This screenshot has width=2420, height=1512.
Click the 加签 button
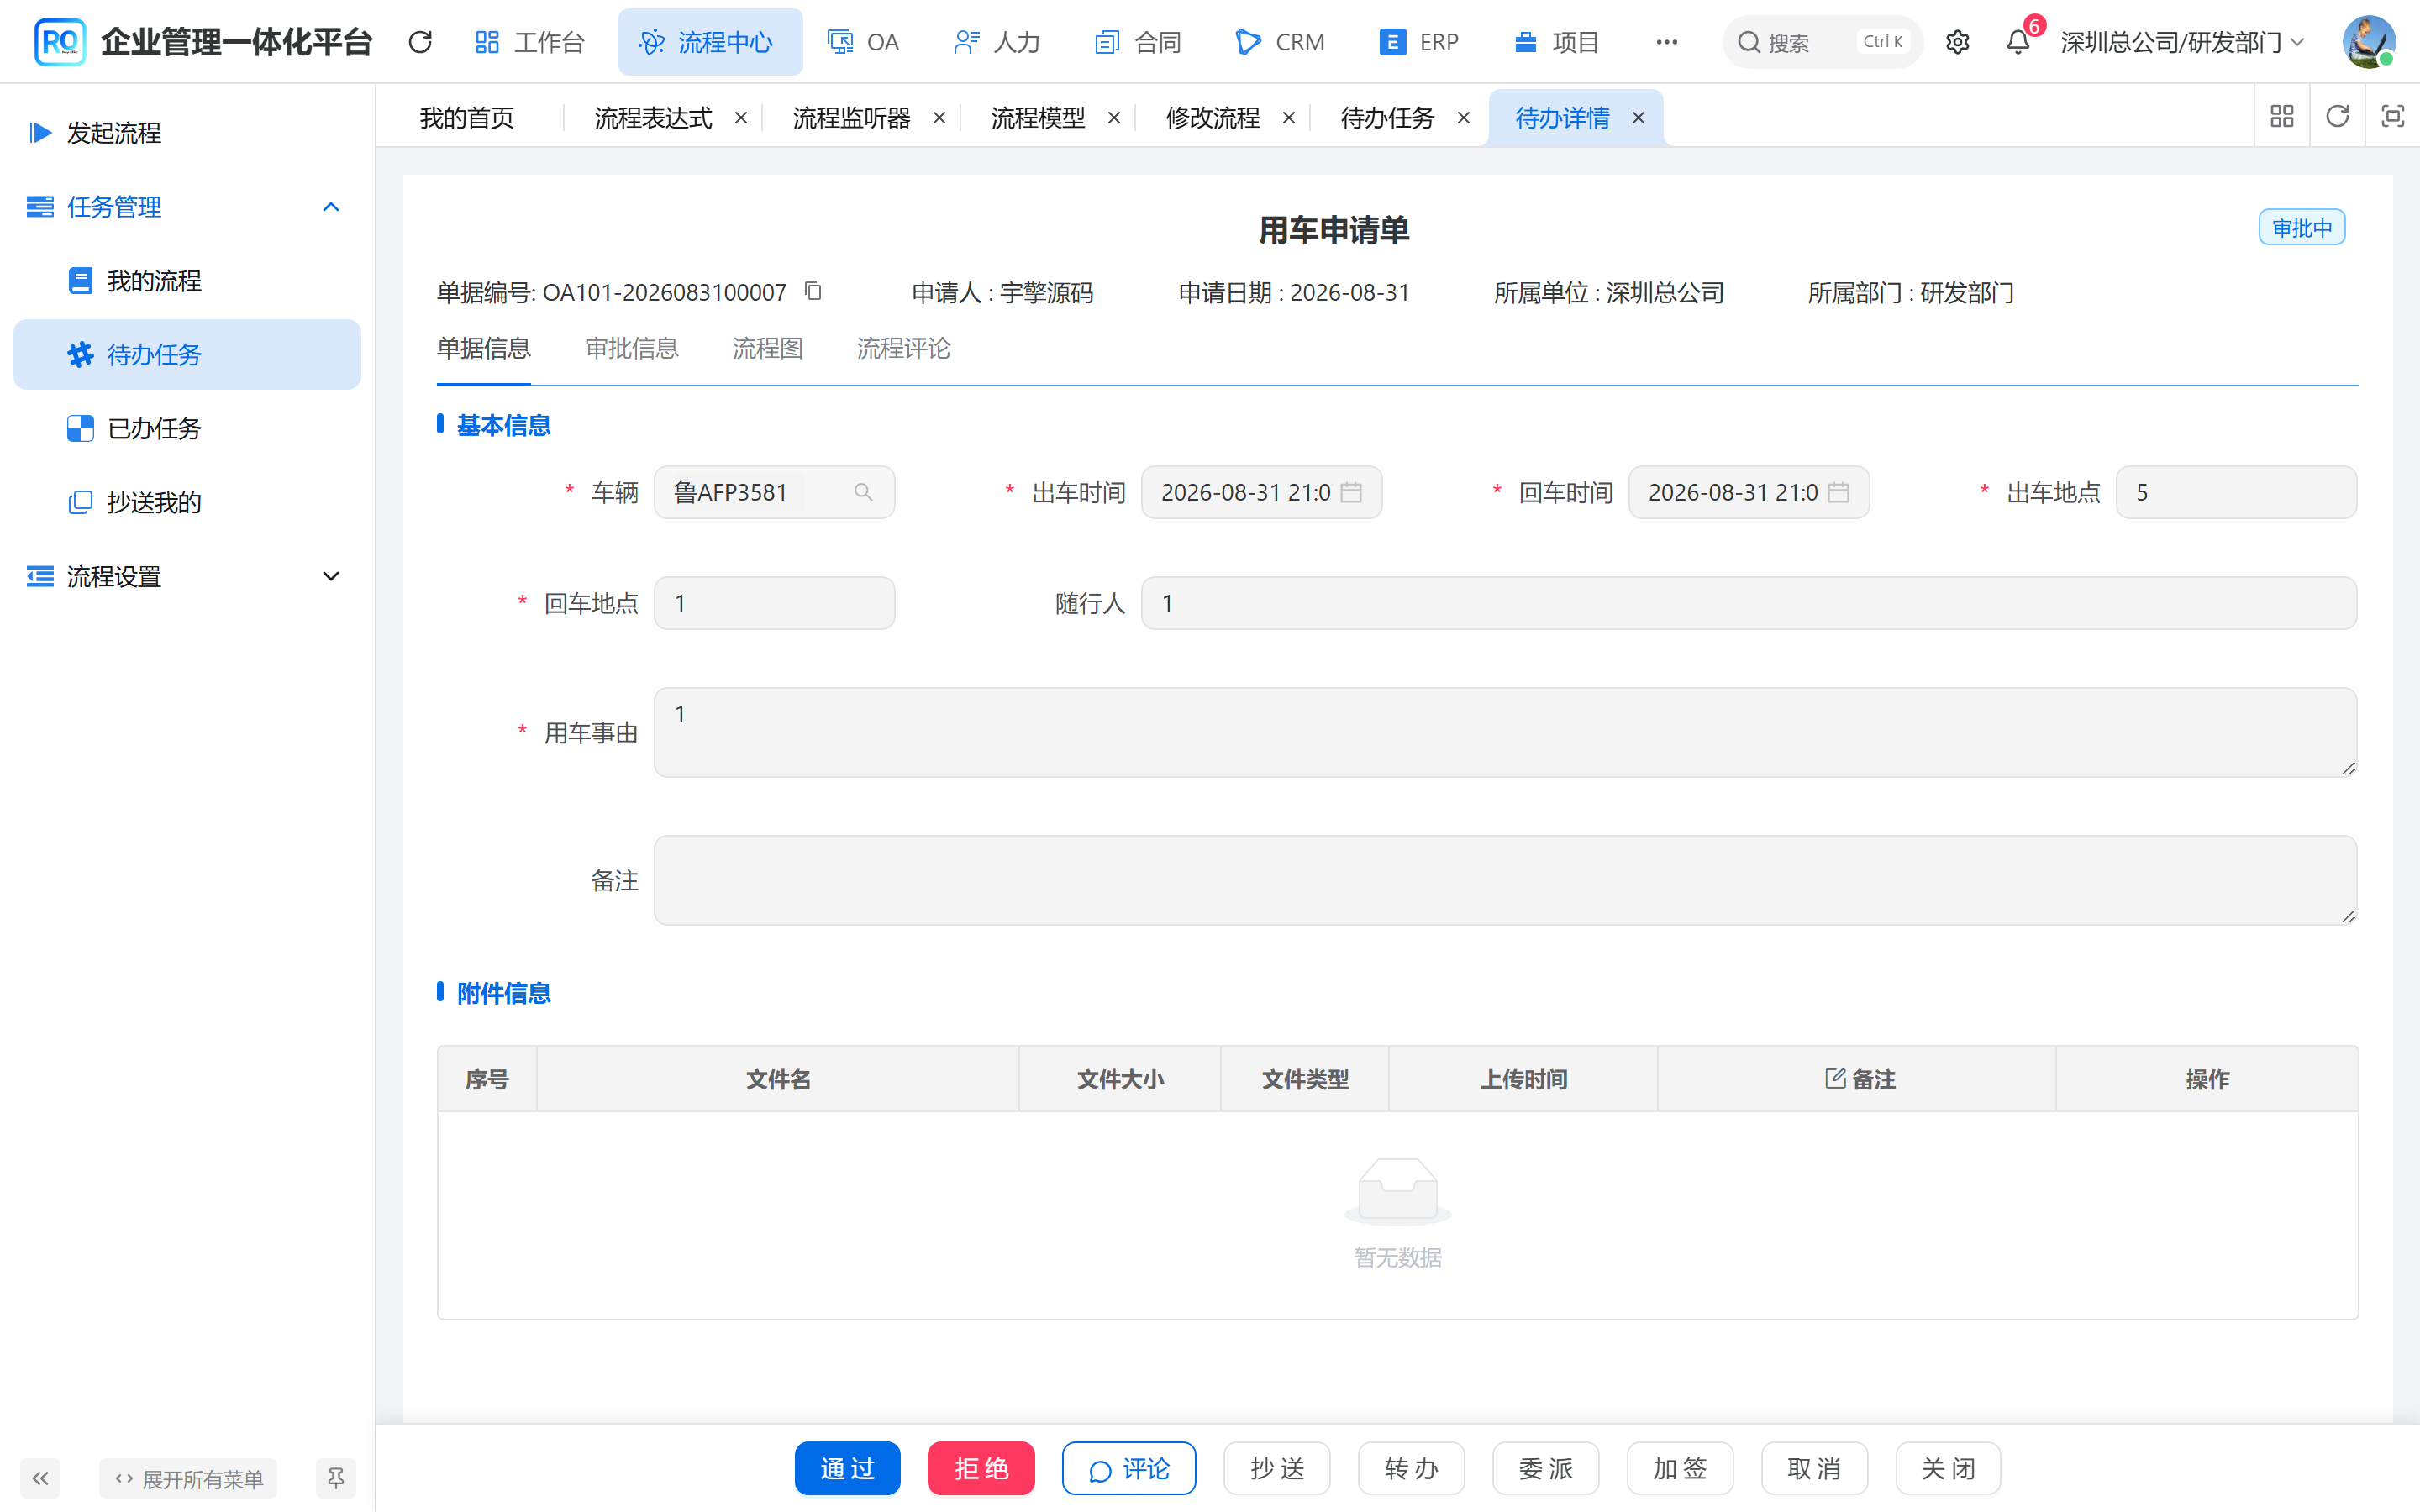click(1680, 1468)
